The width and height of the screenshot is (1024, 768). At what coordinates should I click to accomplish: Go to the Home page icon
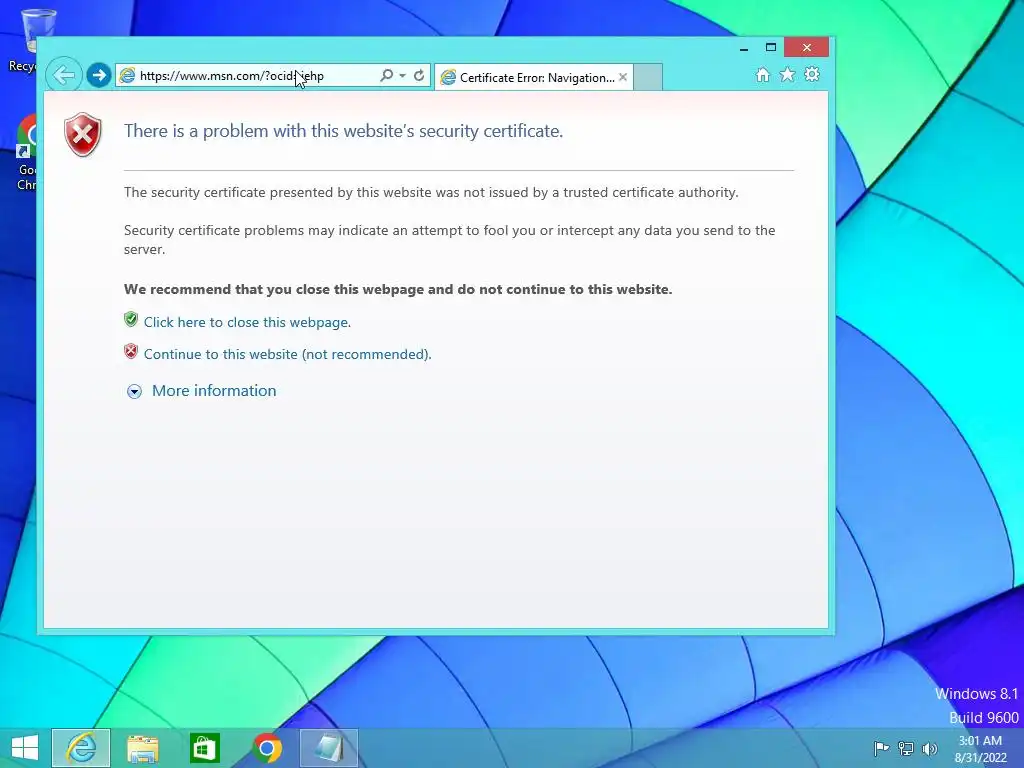[763, 74]
